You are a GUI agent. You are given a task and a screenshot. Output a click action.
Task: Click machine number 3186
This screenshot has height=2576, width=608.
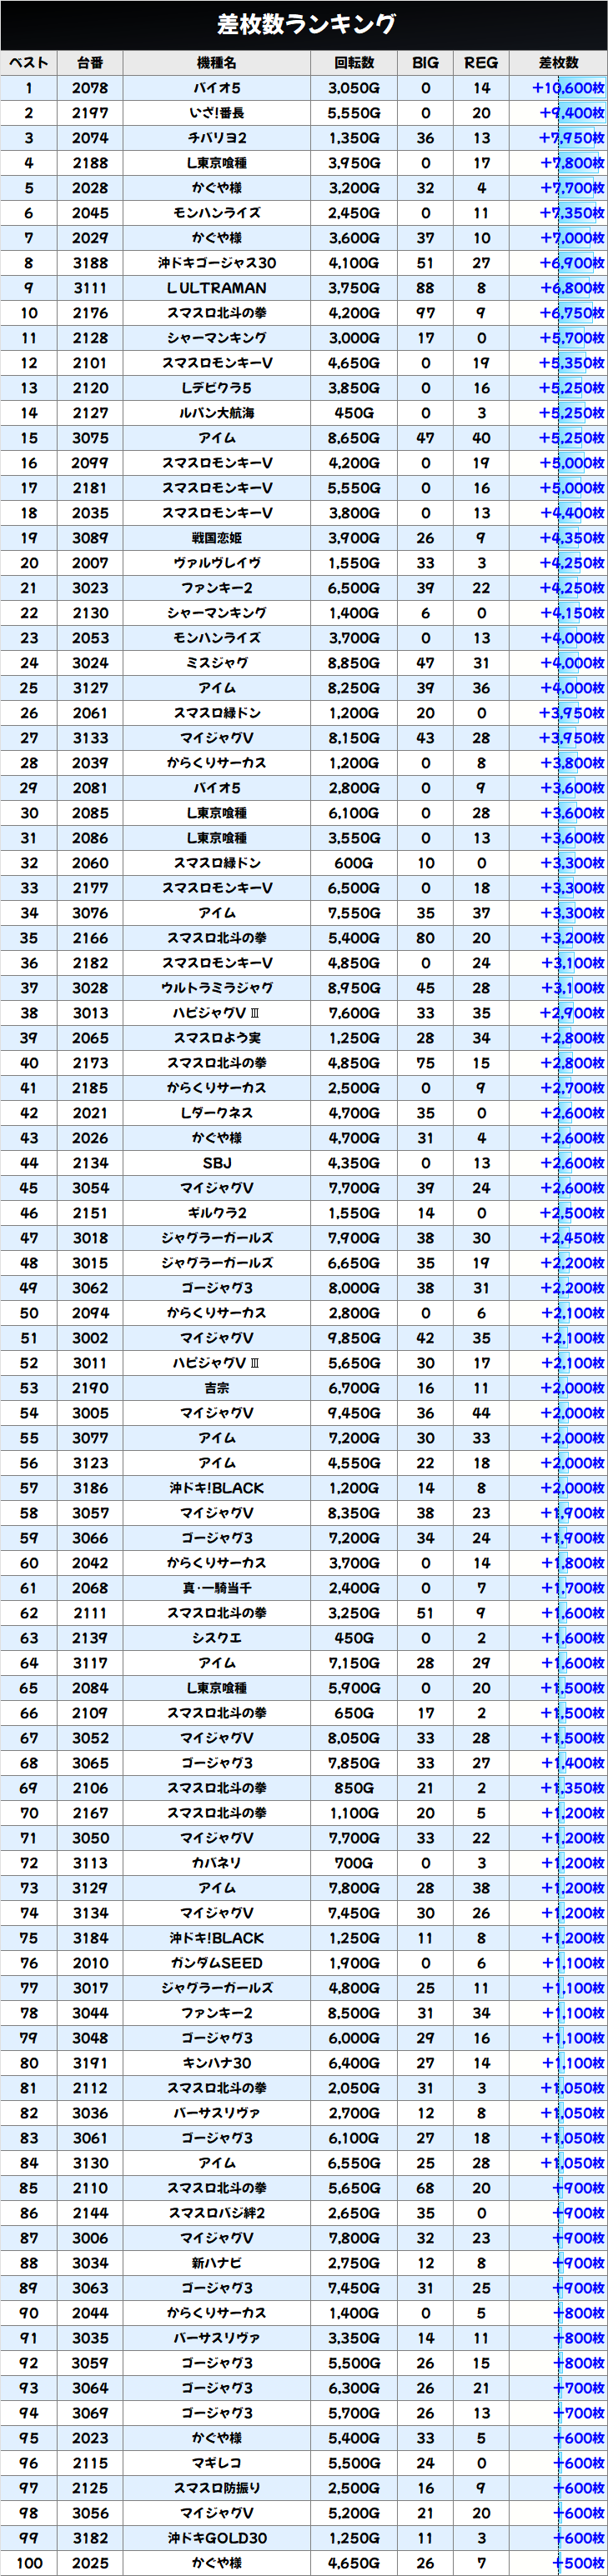(x=90, y=1488)
